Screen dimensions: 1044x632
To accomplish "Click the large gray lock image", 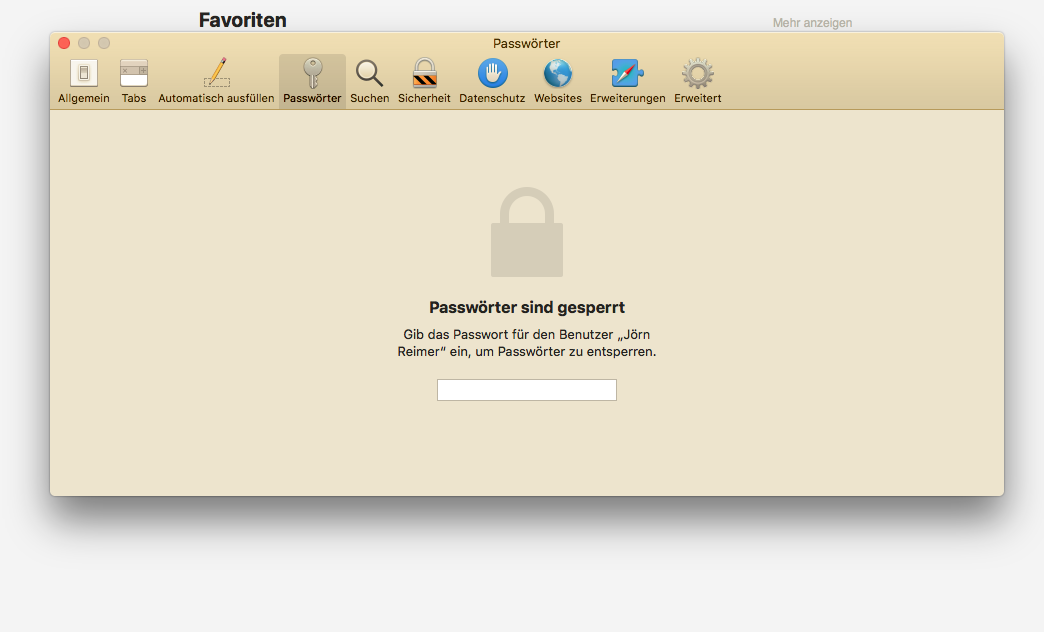I will click(x=527, y=232).
